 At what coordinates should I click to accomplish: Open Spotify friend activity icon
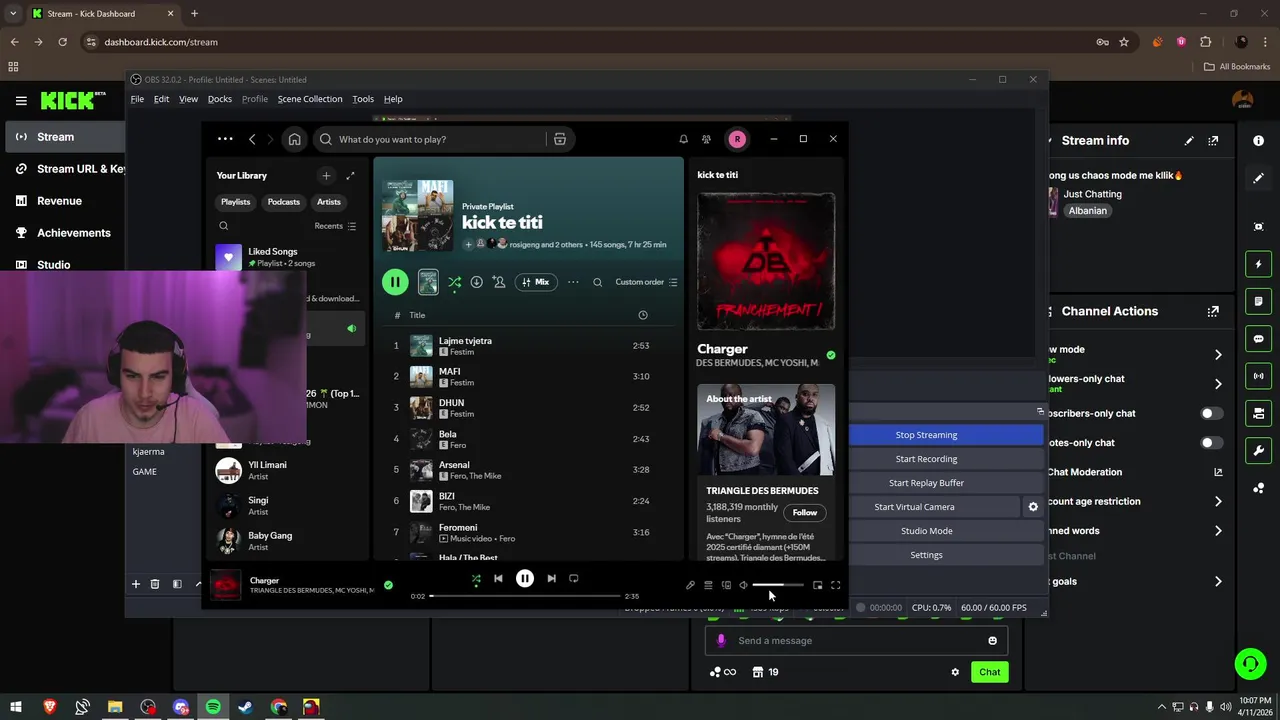click(706, 139)
